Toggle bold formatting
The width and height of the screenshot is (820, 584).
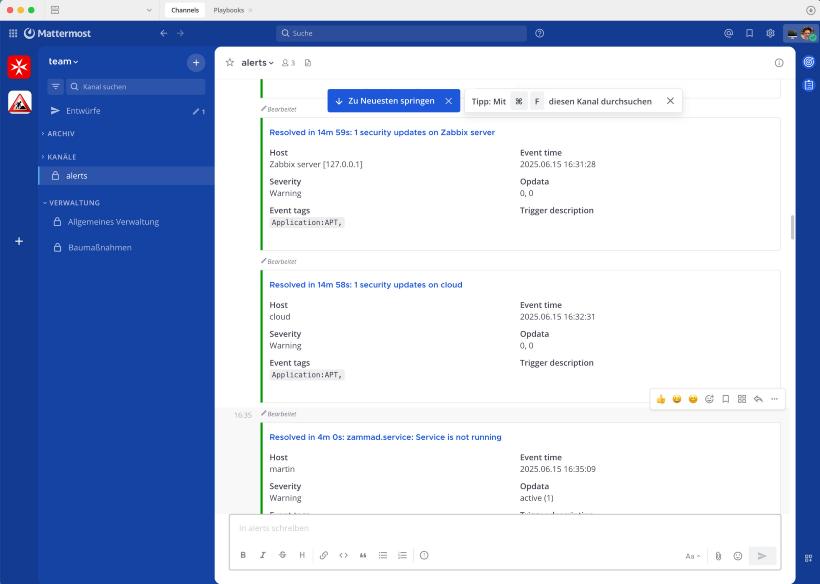[x=243, y=555]
